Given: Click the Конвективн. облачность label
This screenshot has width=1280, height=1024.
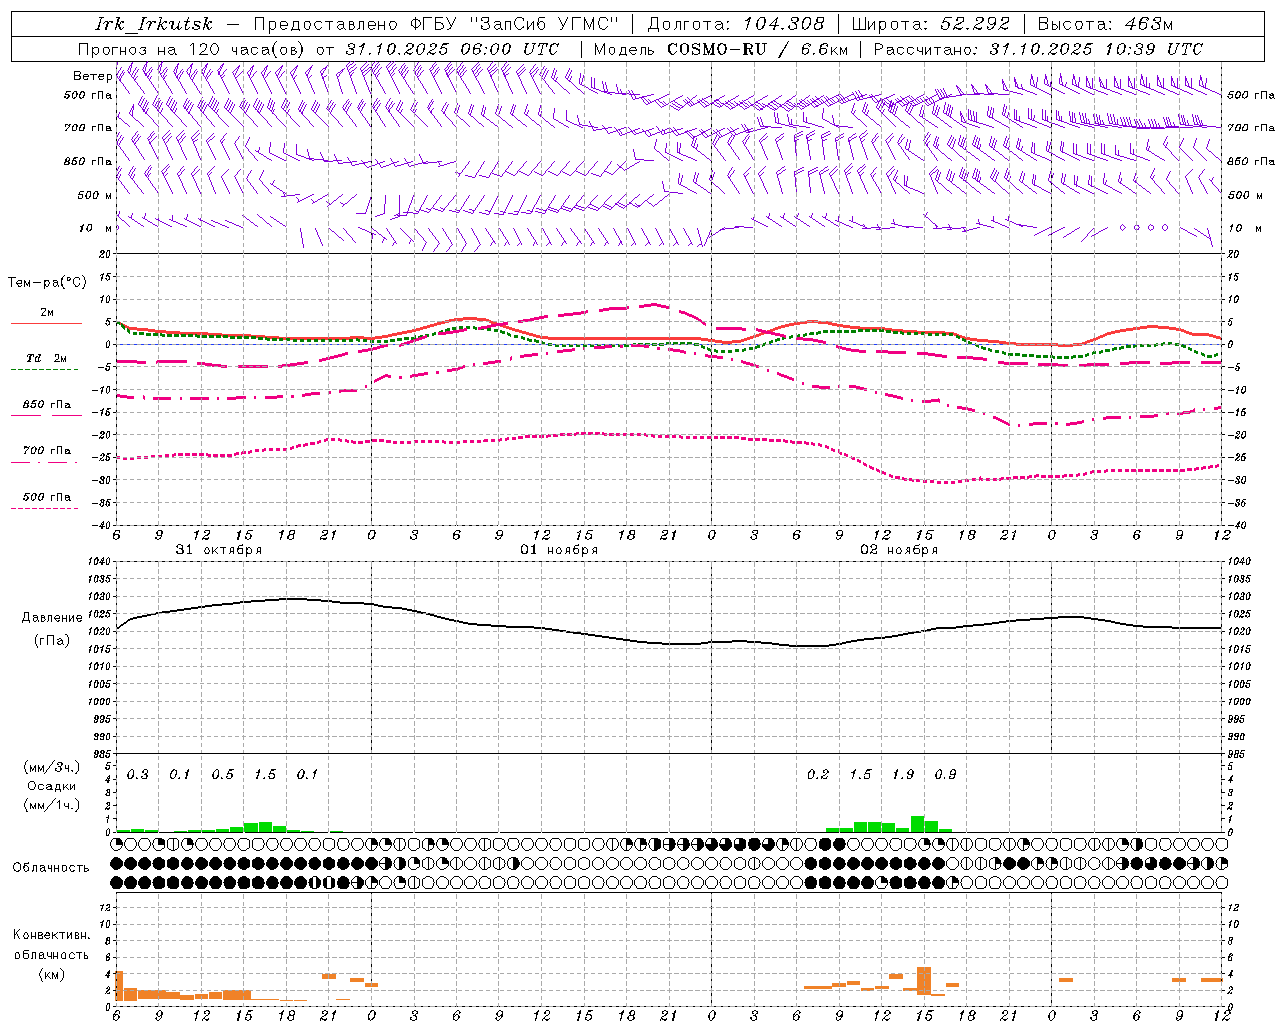Looking at the screenshot, I should tap(51, 944).
